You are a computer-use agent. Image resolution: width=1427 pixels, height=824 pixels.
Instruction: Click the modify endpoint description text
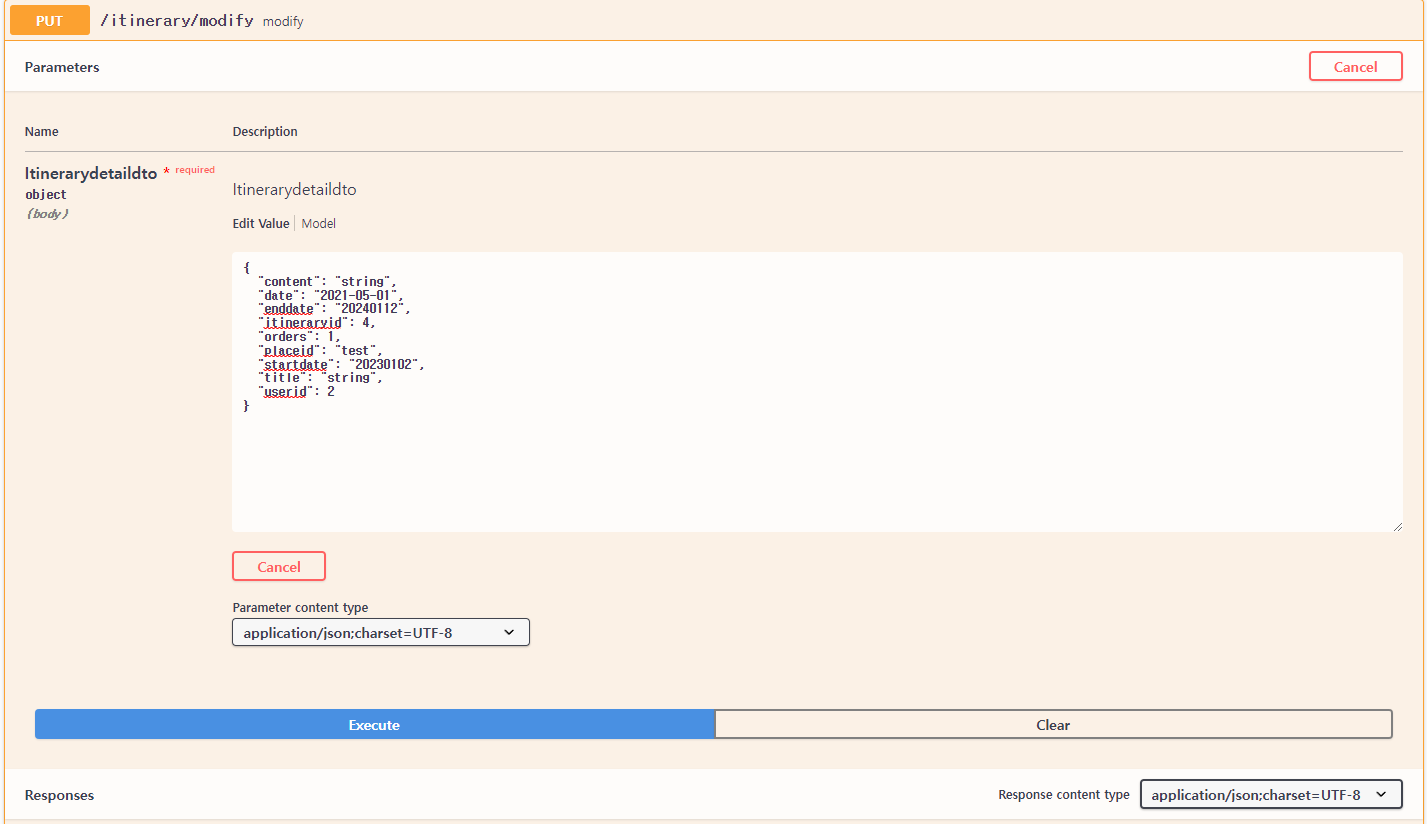(283, 21)
